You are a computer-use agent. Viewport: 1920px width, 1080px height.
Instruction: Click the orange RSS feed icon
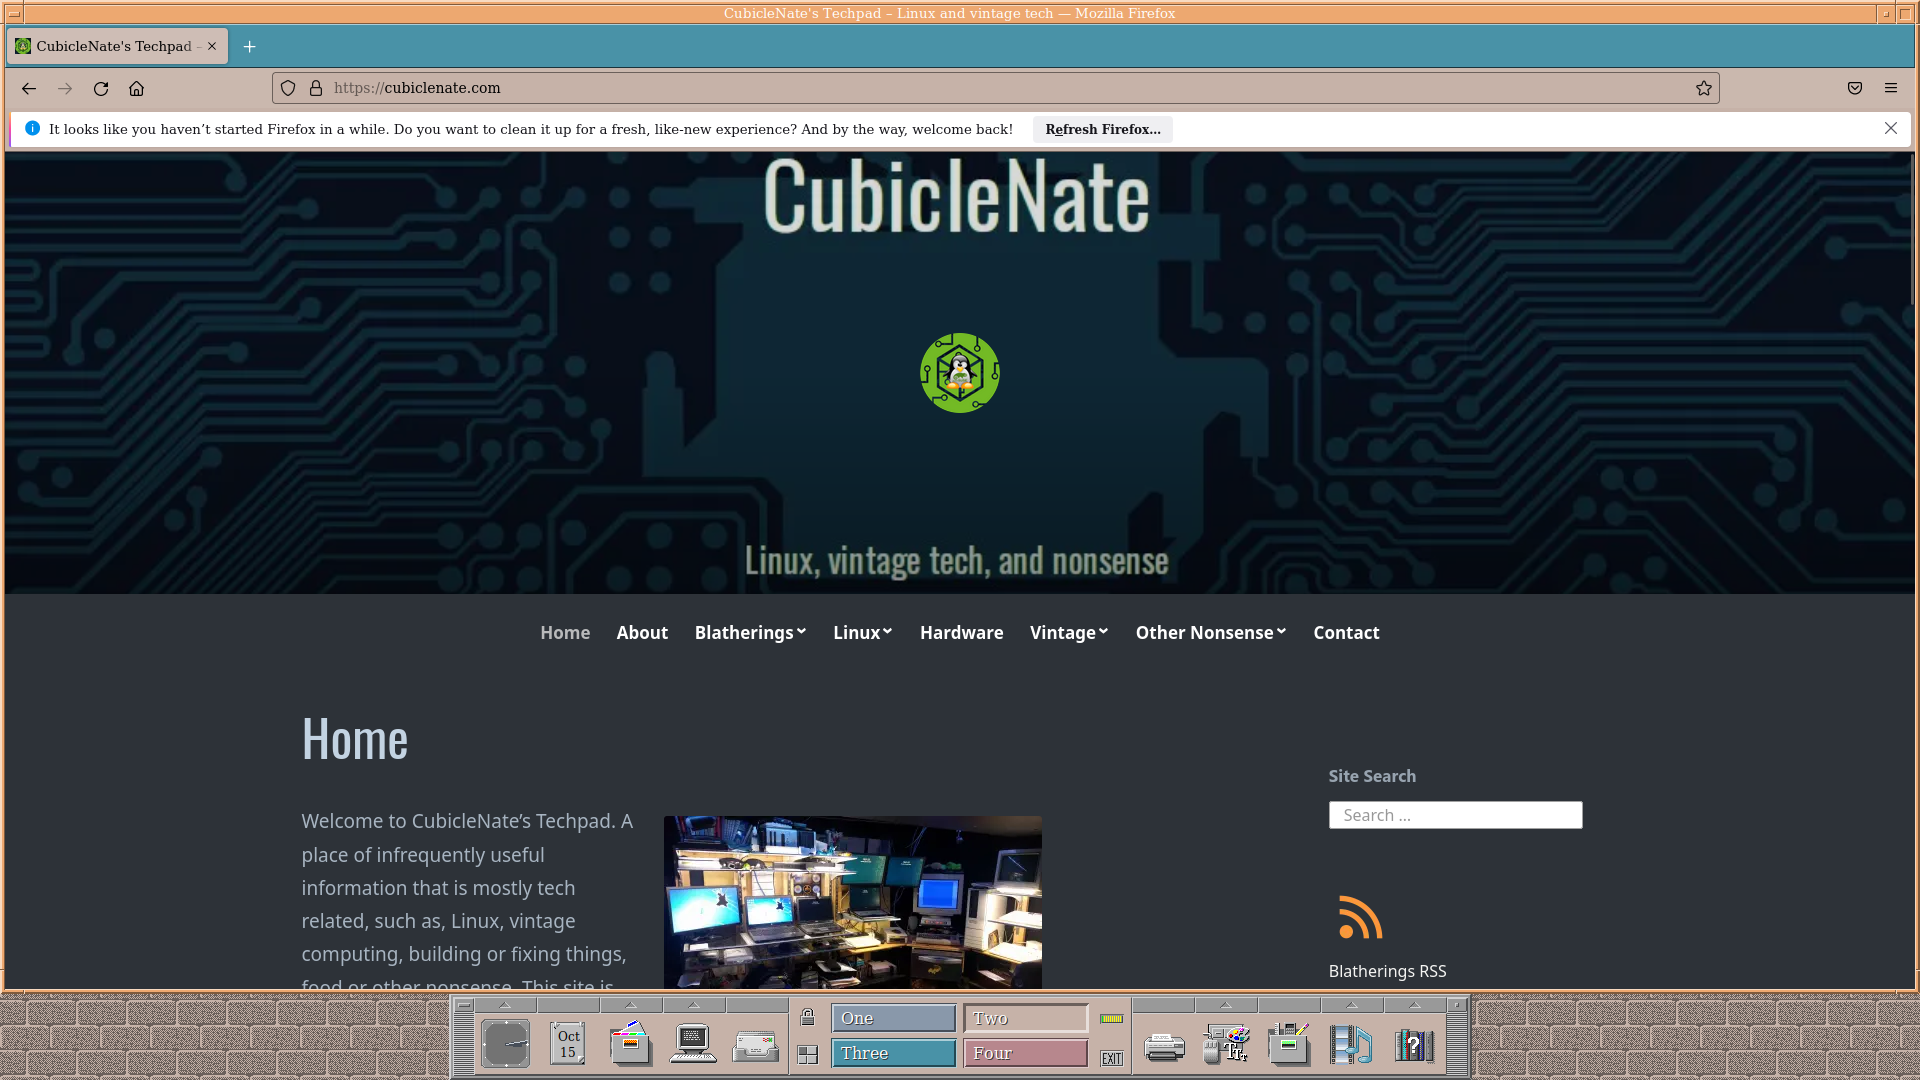(x=1360, y=917)
